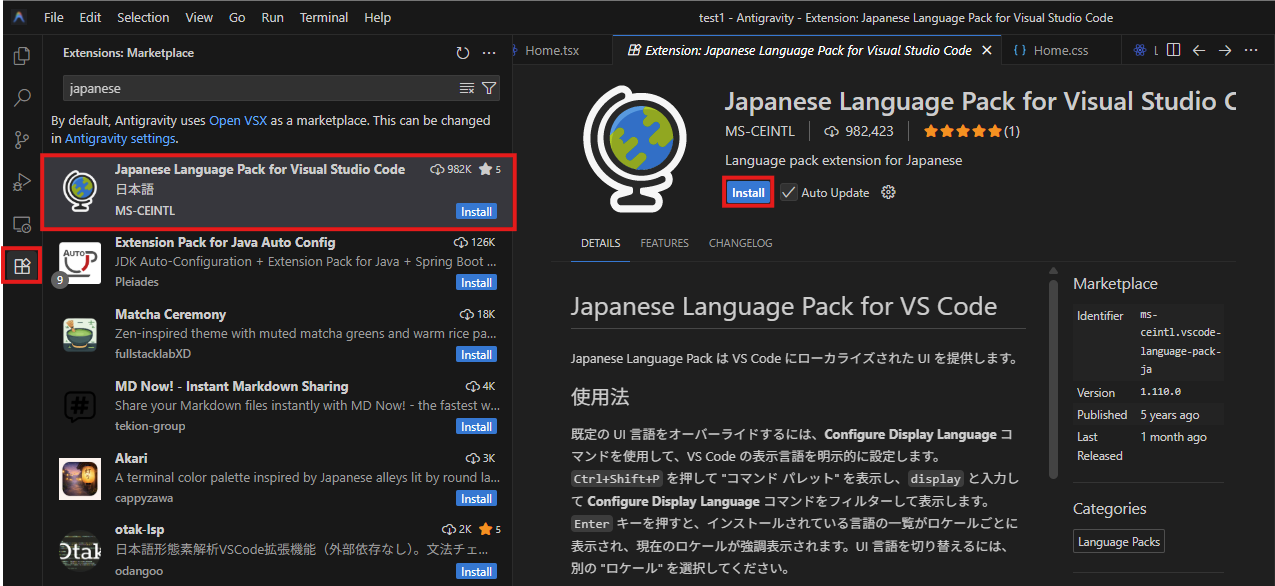Open the Open VSX marketplace link
The width and height of the screenshot is (1275, 586).
point(238,120)
